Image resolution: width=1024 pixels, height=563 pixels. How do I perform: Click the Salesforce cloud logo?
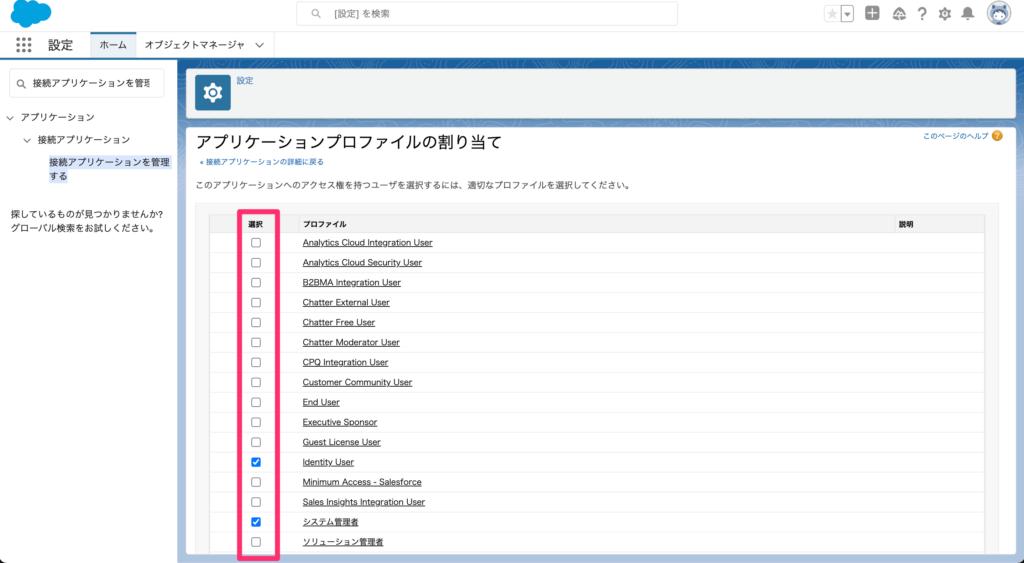pos(31,14)
